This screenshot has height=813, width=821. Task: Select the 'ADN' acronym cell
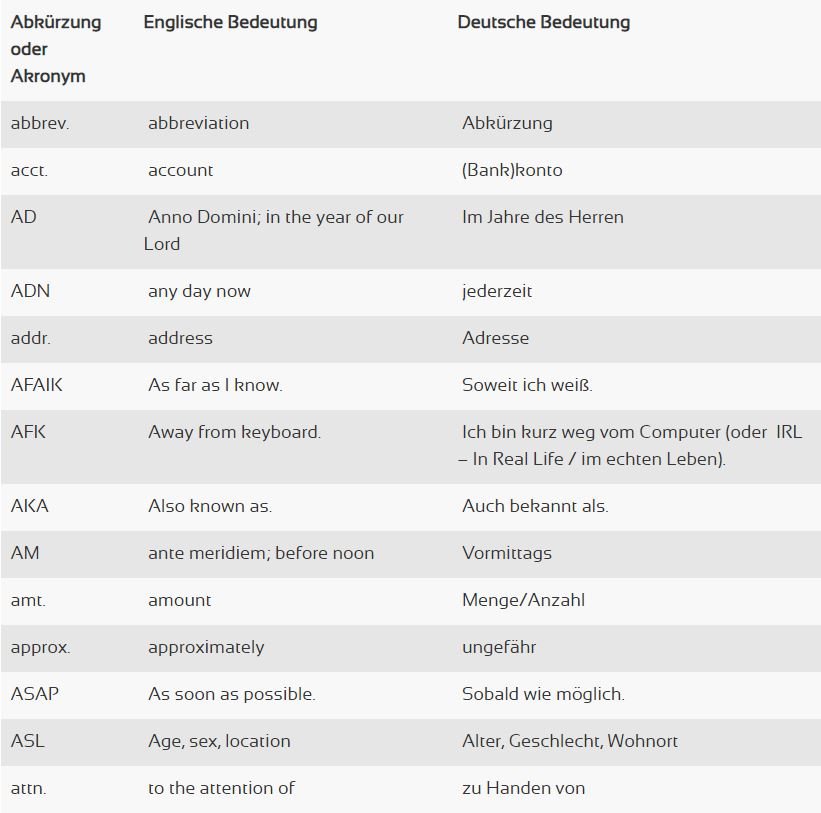click(x=30, y=291)
